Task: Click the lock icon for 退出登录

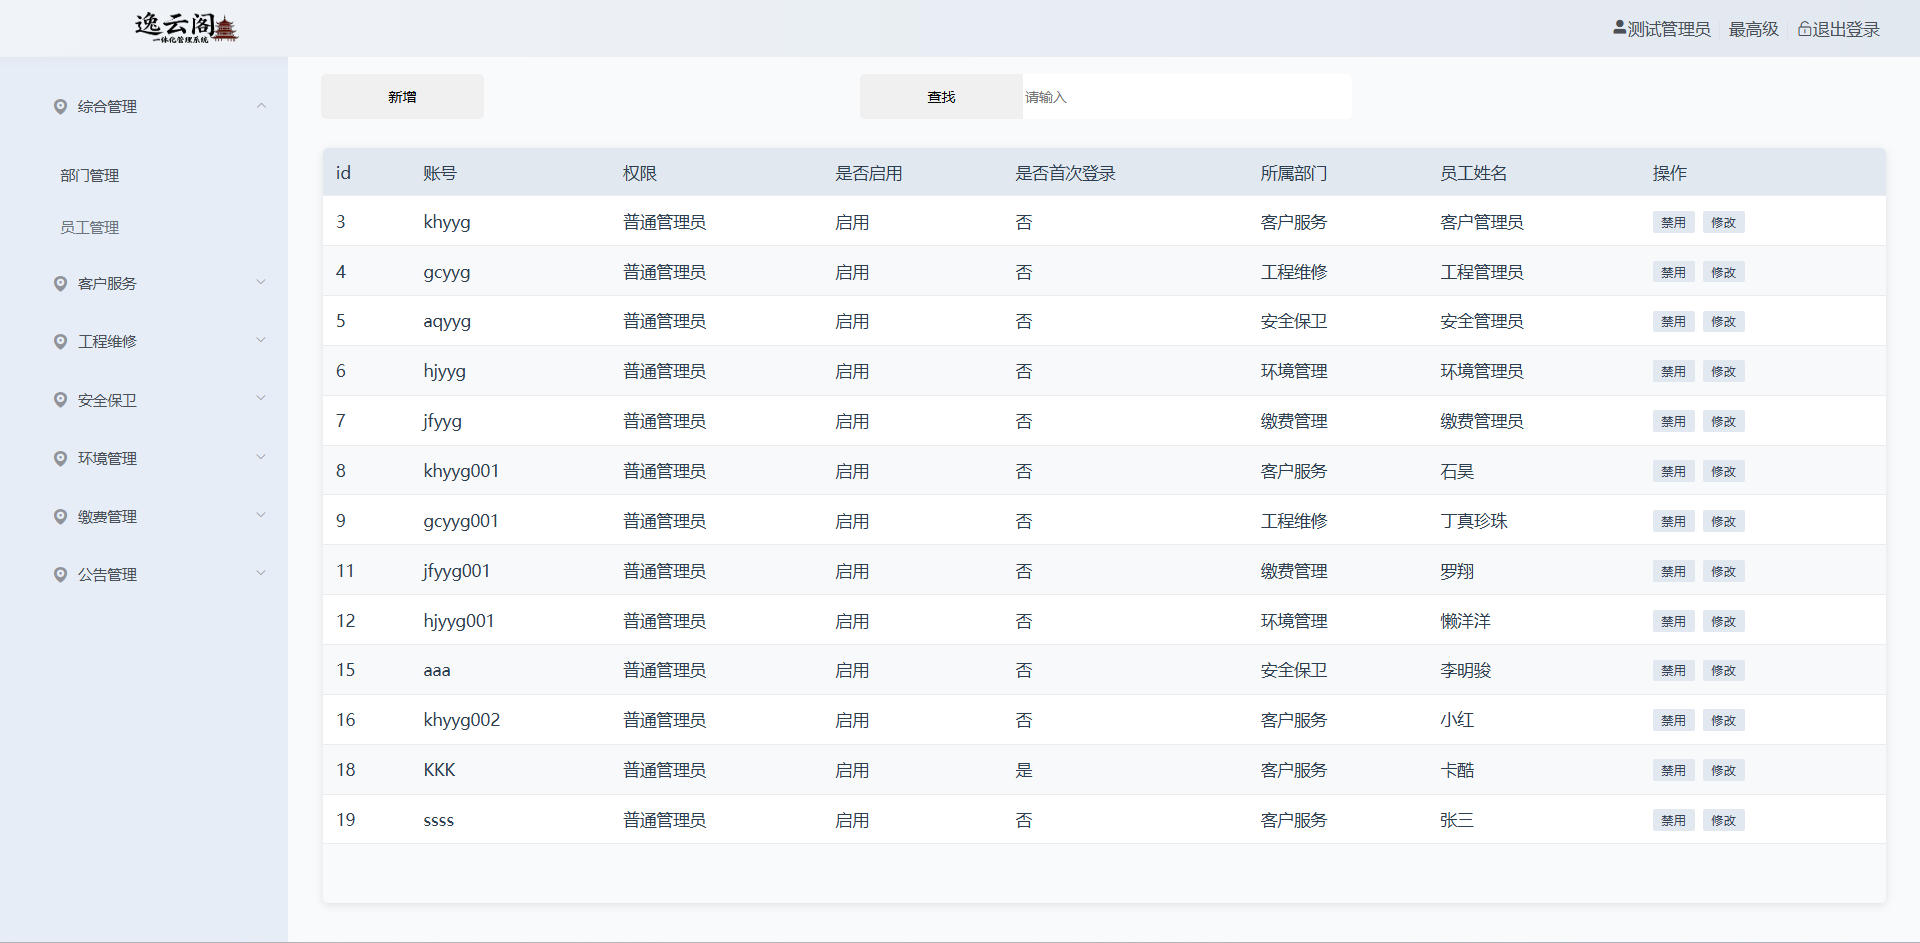Action: coord(1804,29)
